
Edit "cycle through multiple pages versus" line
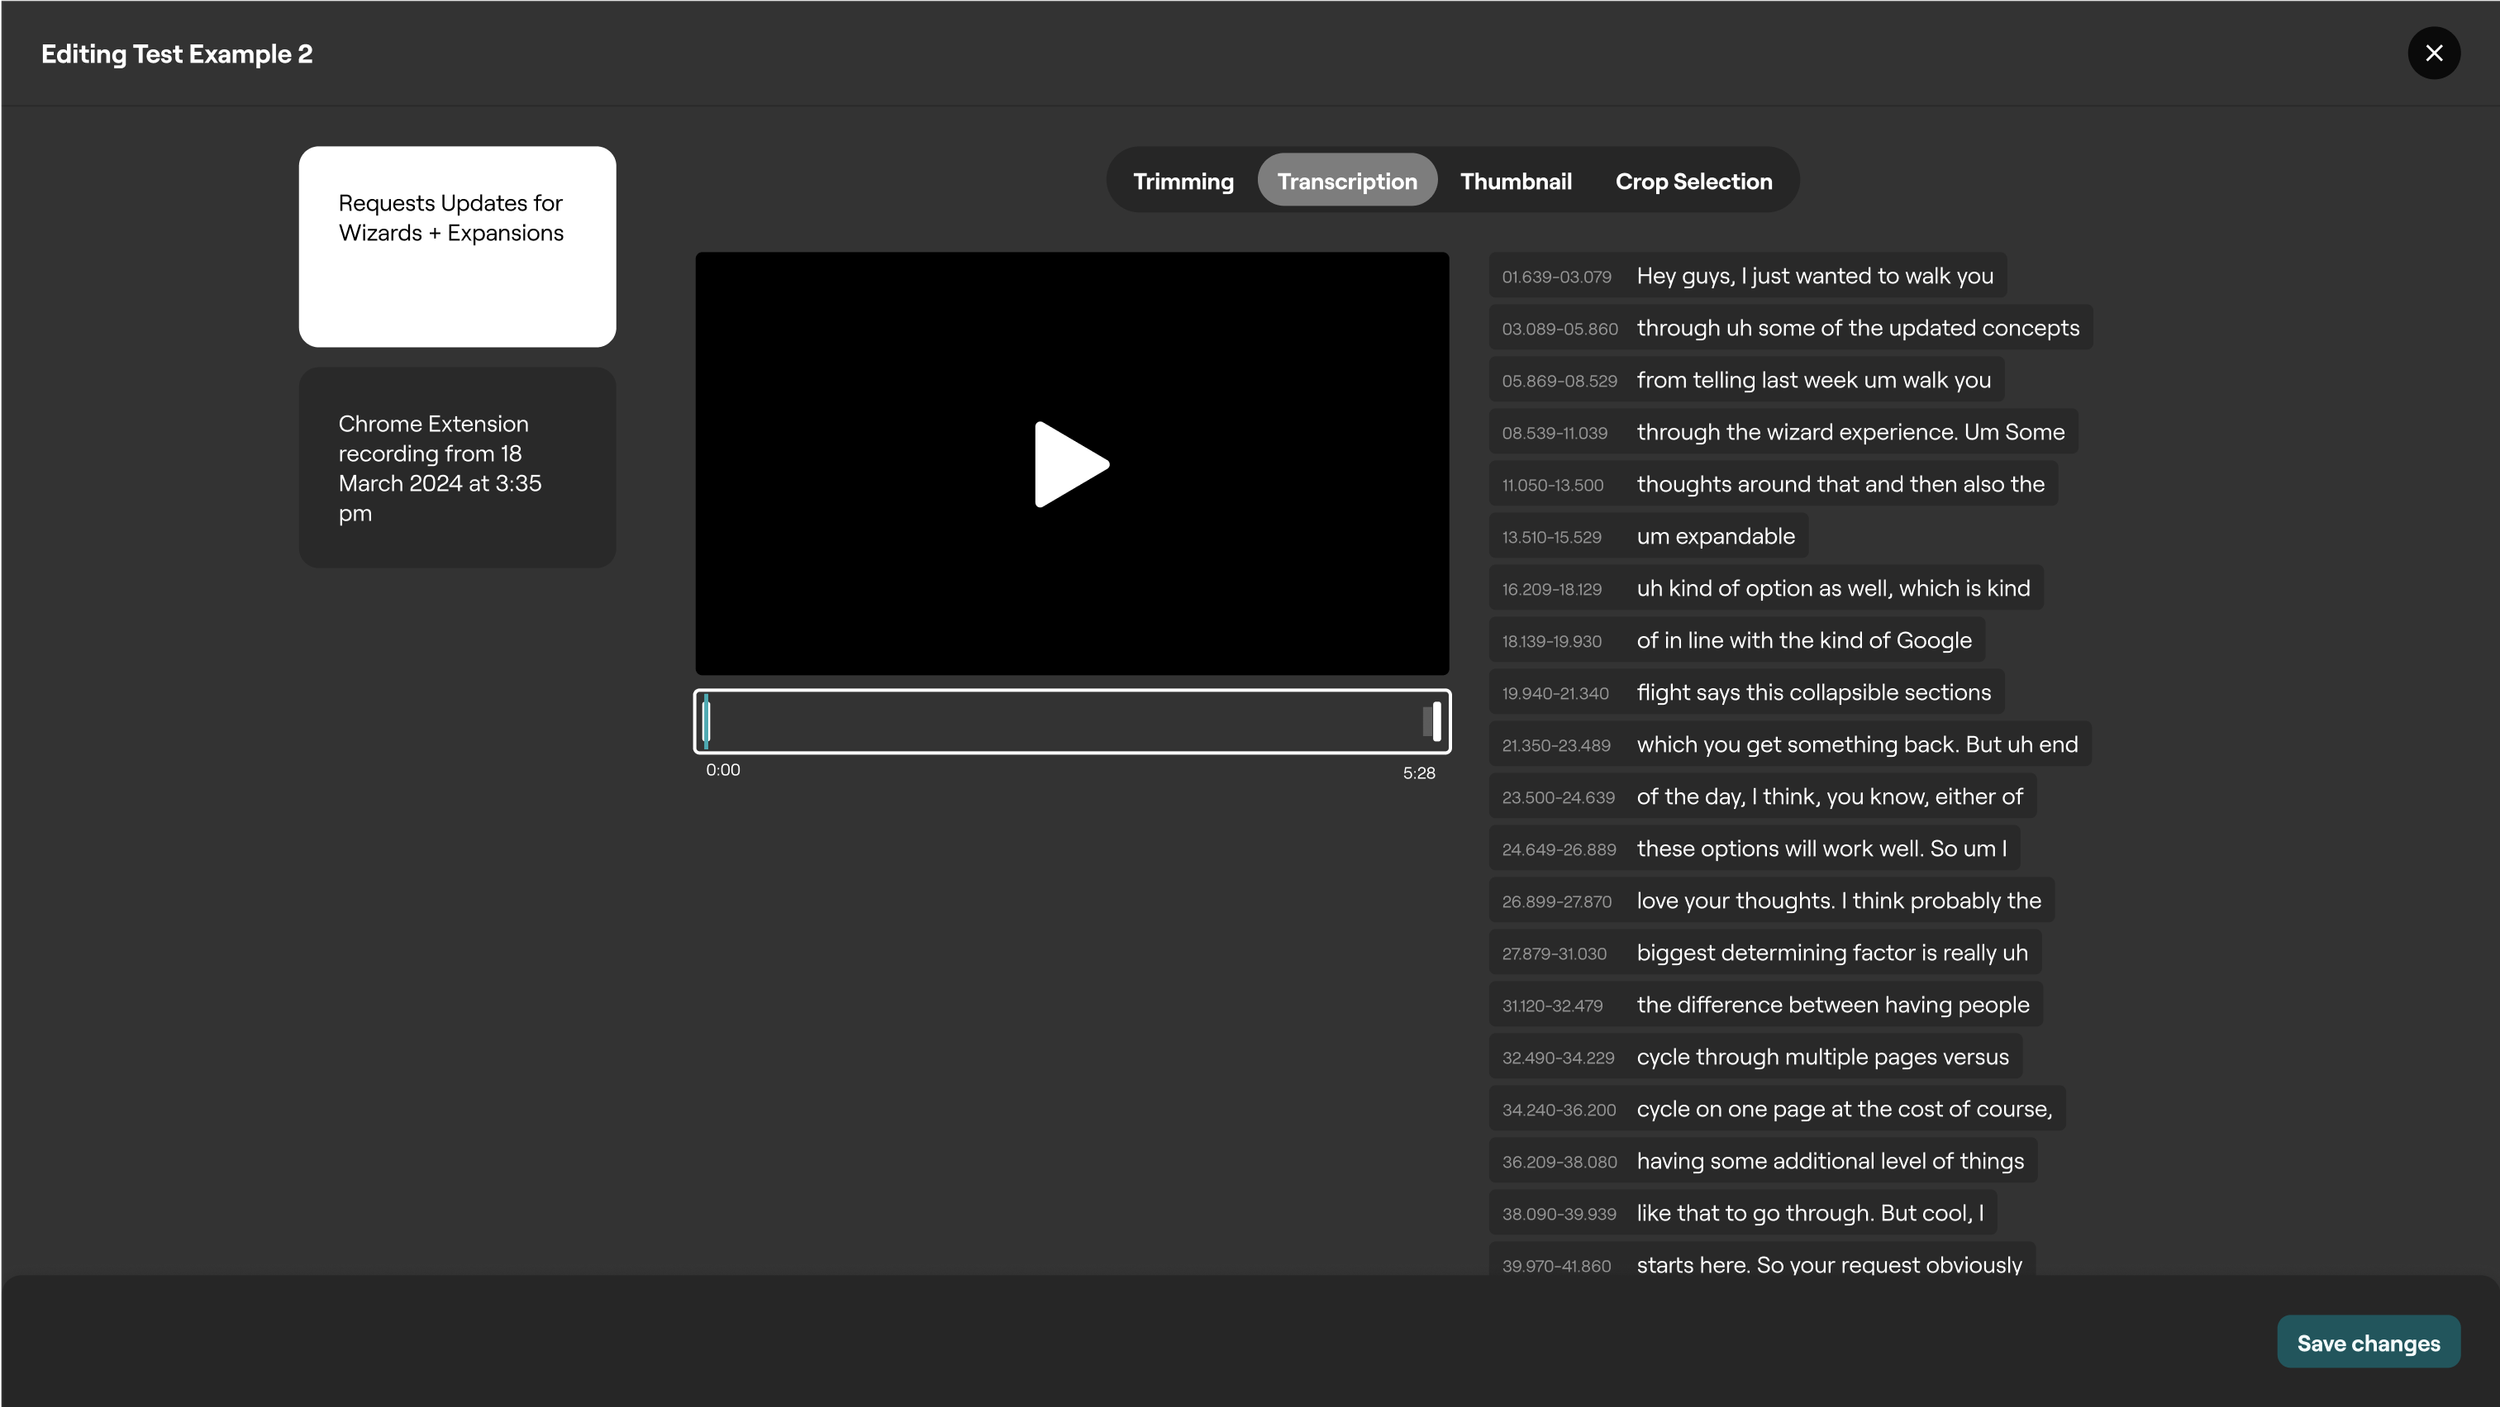point(1822,1057)
